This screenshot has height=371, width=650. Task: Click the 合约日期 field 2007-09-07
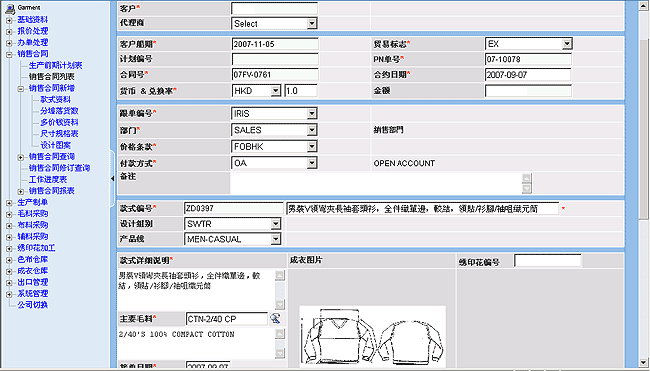pos(528,75)
